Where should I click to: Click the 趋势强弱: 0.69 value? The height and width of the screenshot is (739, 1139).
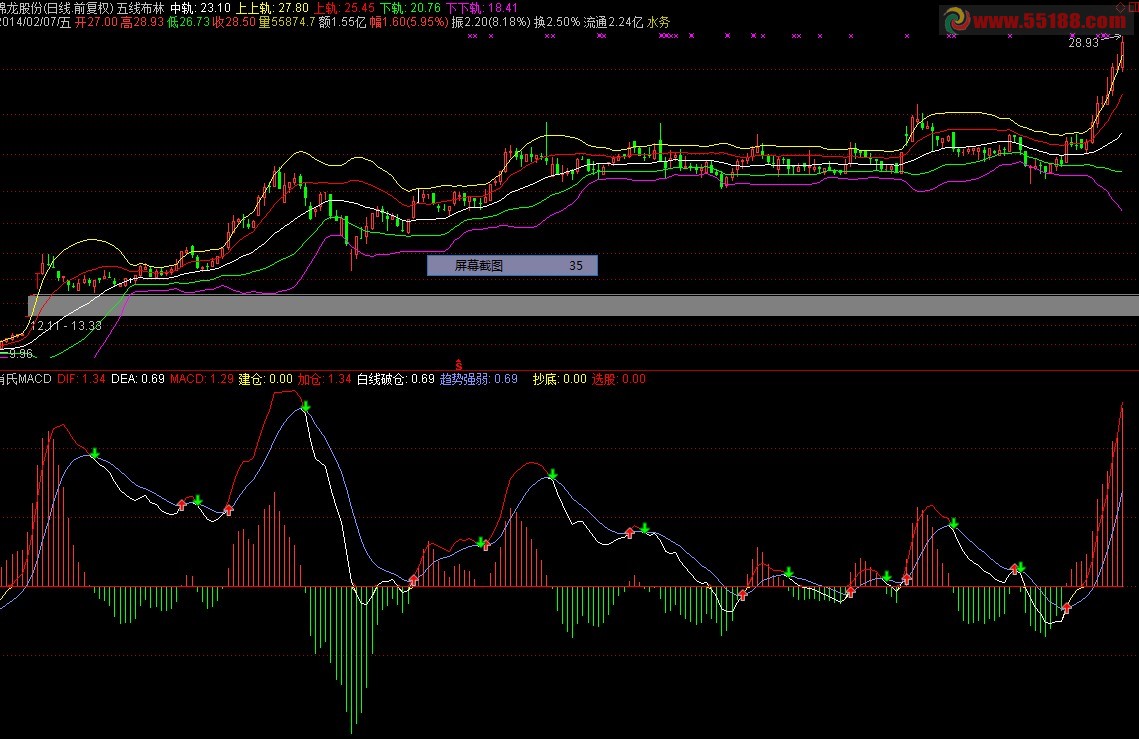(479, 379)
